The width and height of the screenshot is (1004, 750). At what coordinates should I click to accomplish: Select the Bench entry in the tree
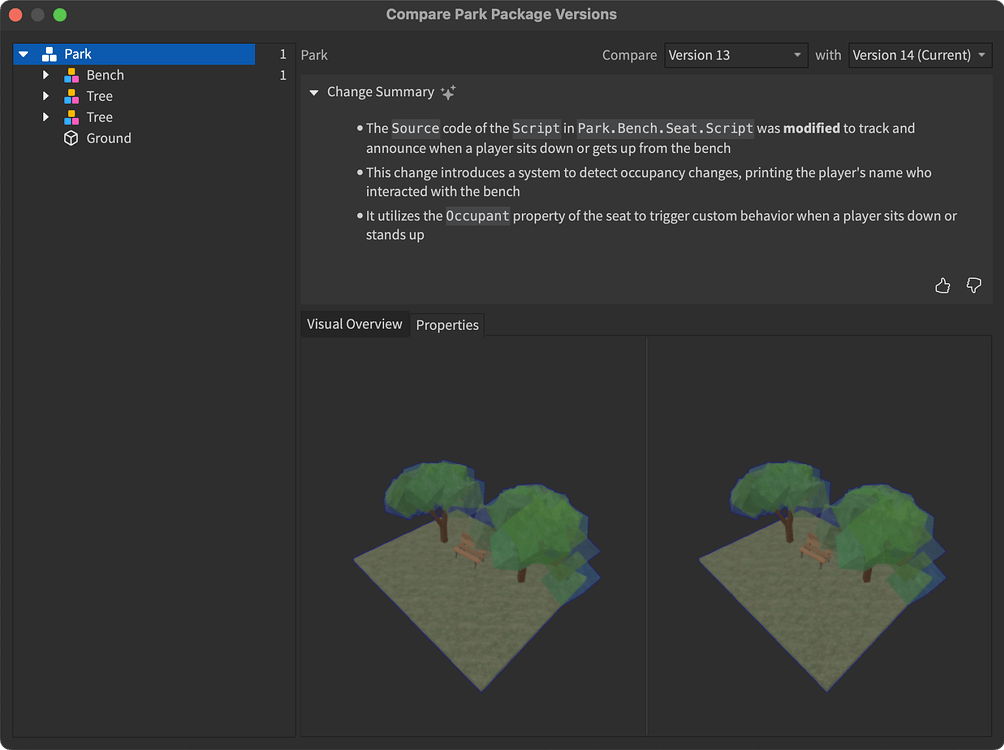click(103, 74)
